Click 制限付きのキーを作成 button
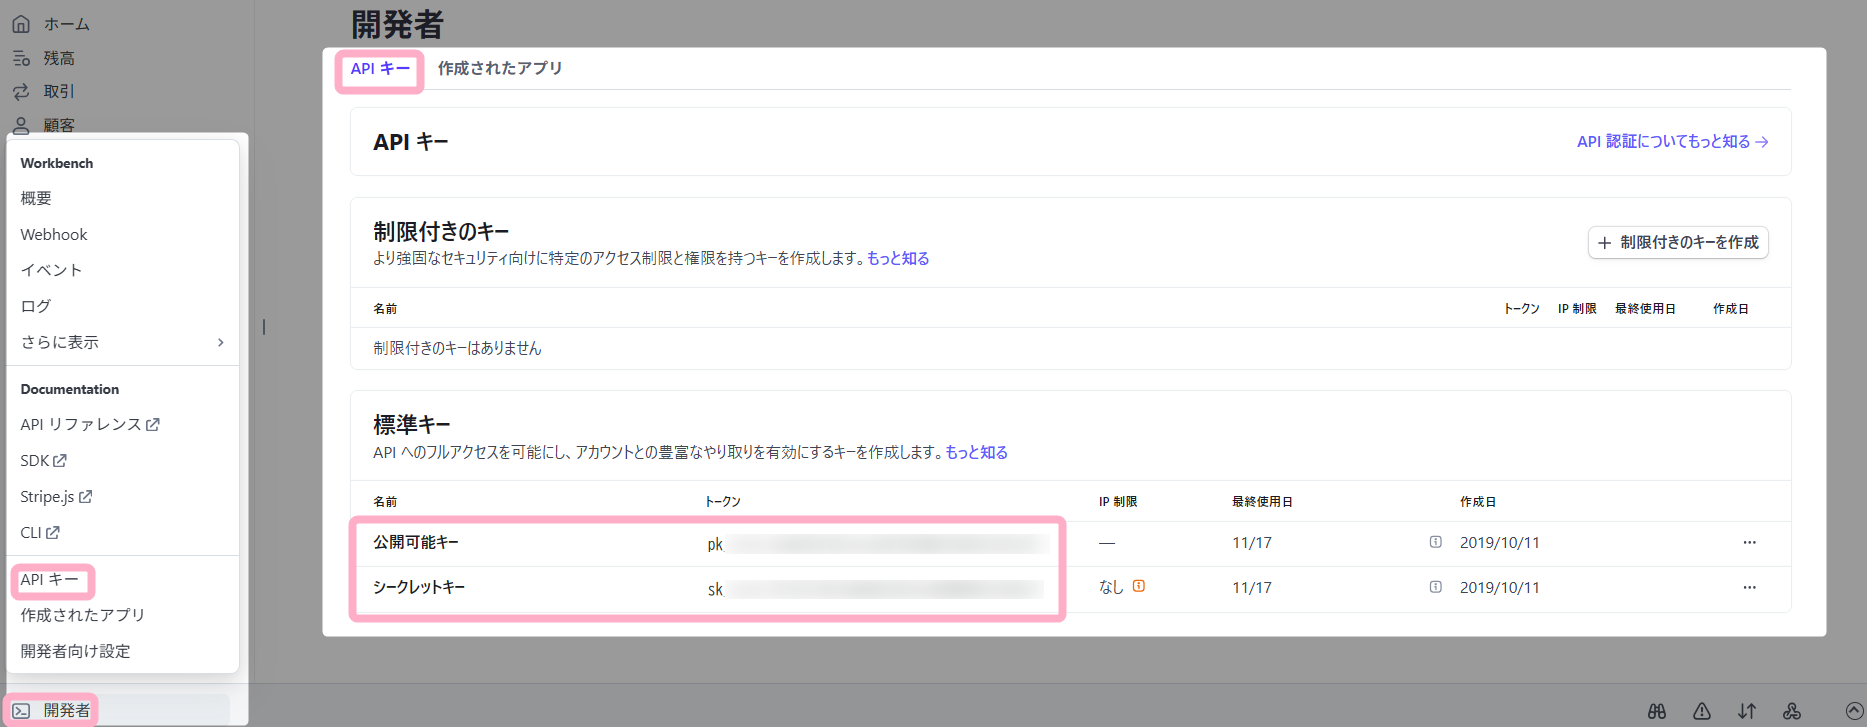Screen dimensions: 1867x727 click(x=1678, y=242)
